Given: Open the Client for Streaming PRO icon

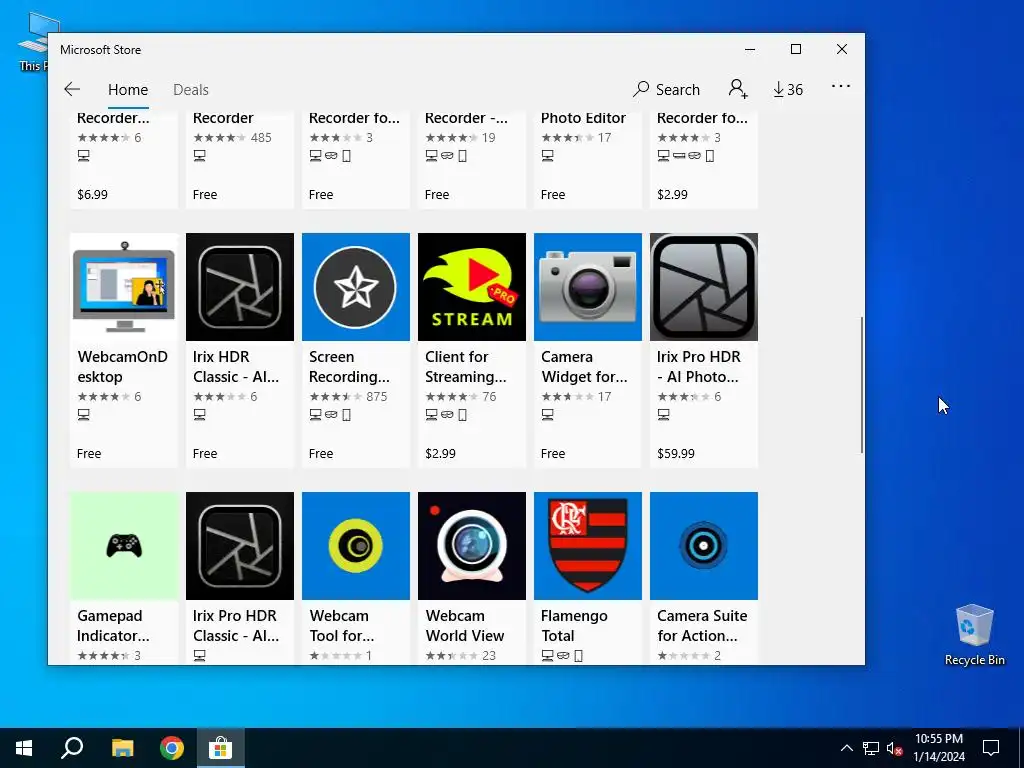Looking at the screenshot, I should (472, 287).
